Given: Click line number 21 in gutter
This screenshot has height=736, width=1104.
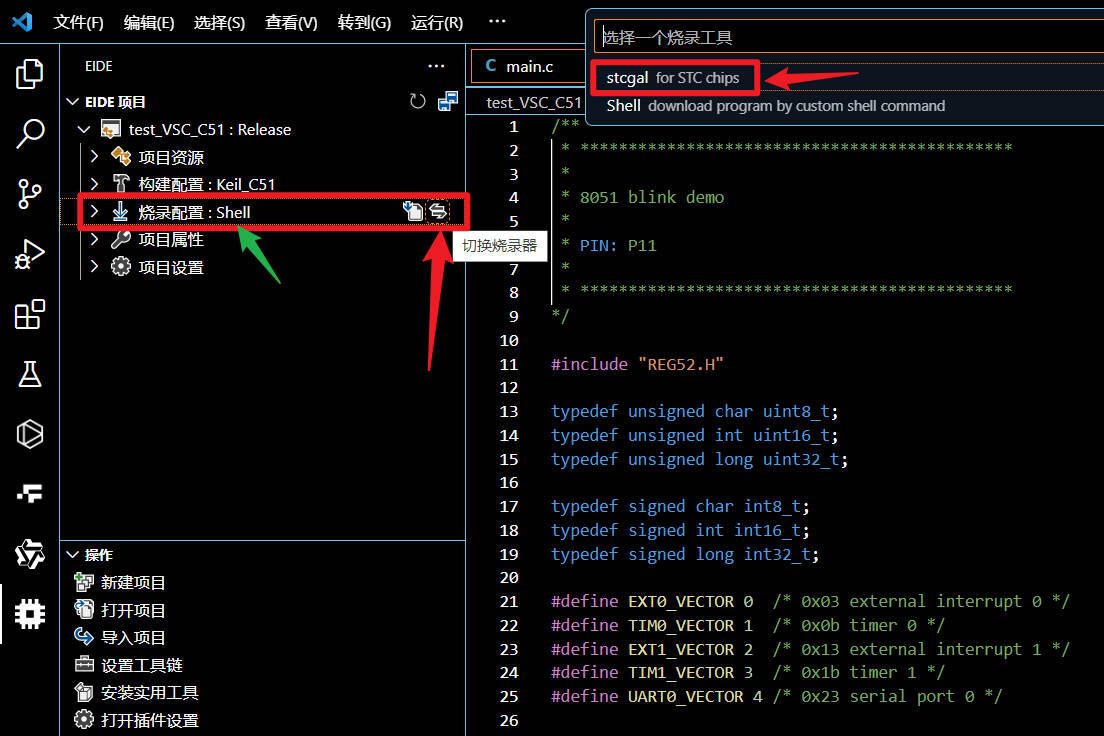Looking at the screenshot, I should (508, 601).
